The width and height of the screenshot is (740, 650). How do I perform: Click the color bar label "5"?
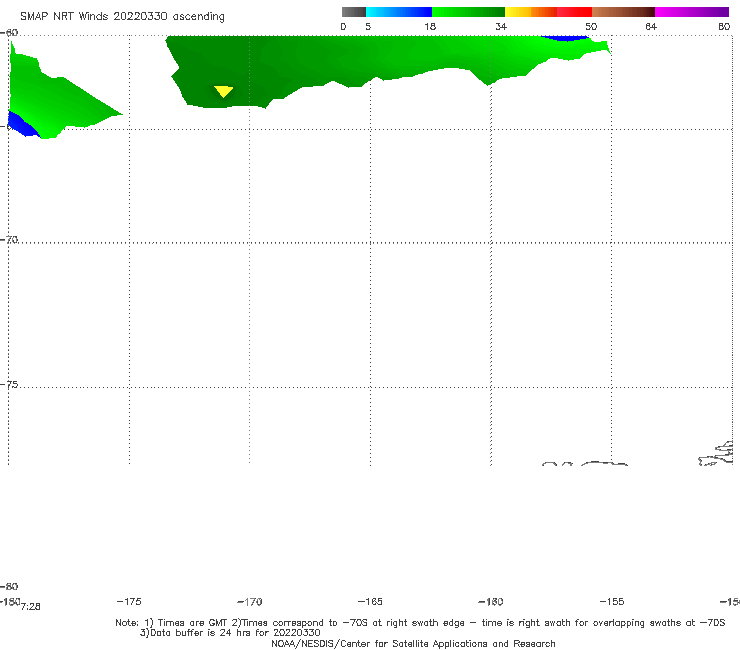(x=368, y=26)
